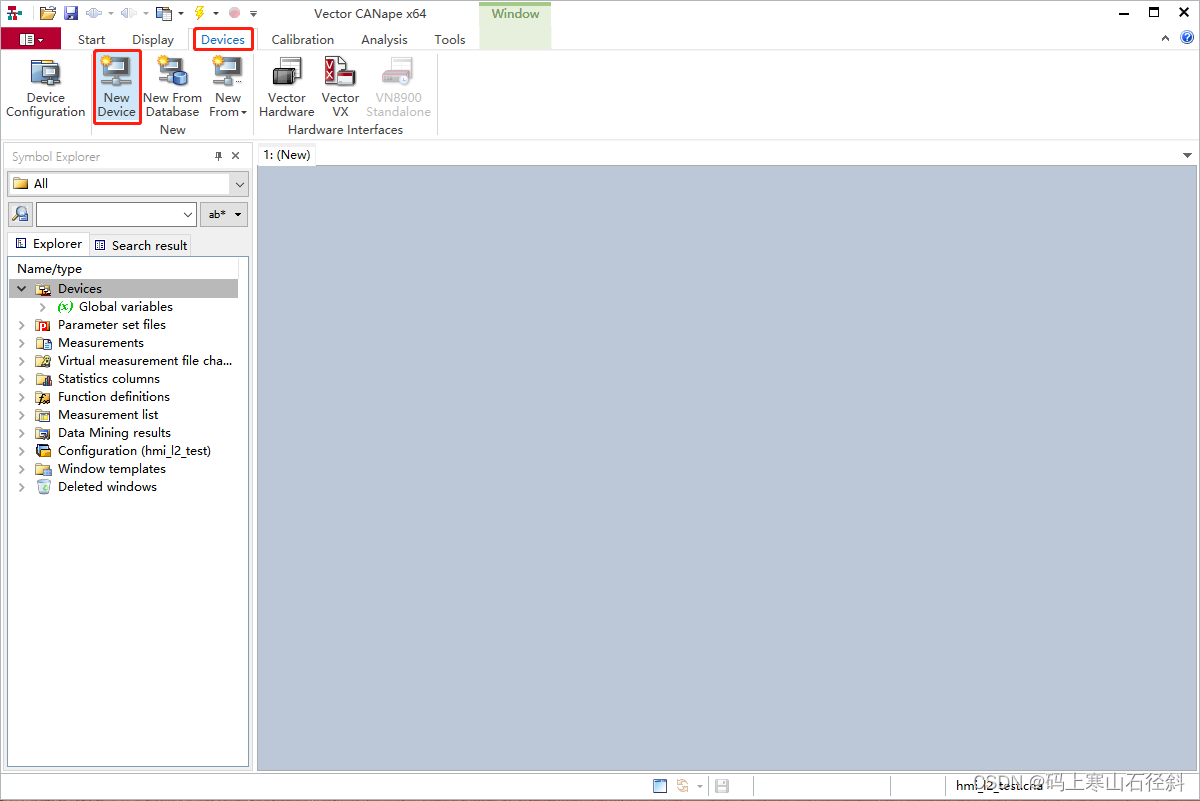
Task: Expand the Global variables node
Action: click(43, 307)
